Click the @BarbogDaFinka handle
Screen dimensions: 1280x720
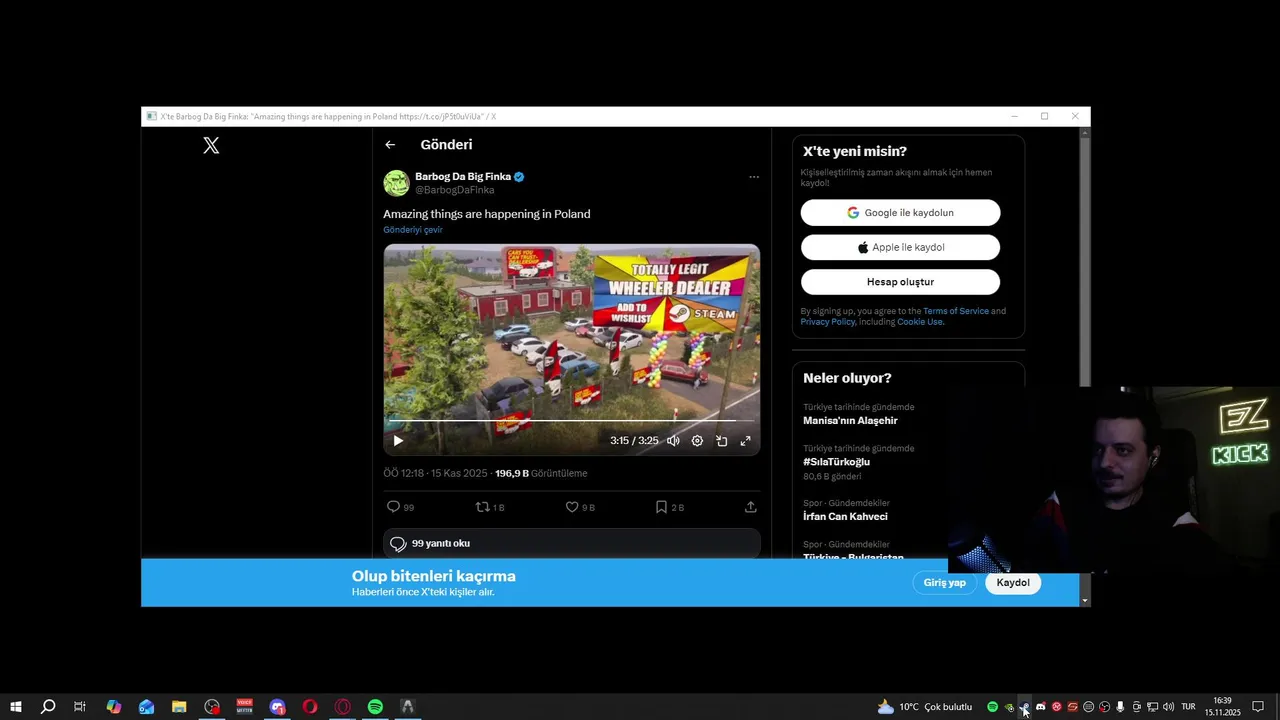[x=455, y=190]
